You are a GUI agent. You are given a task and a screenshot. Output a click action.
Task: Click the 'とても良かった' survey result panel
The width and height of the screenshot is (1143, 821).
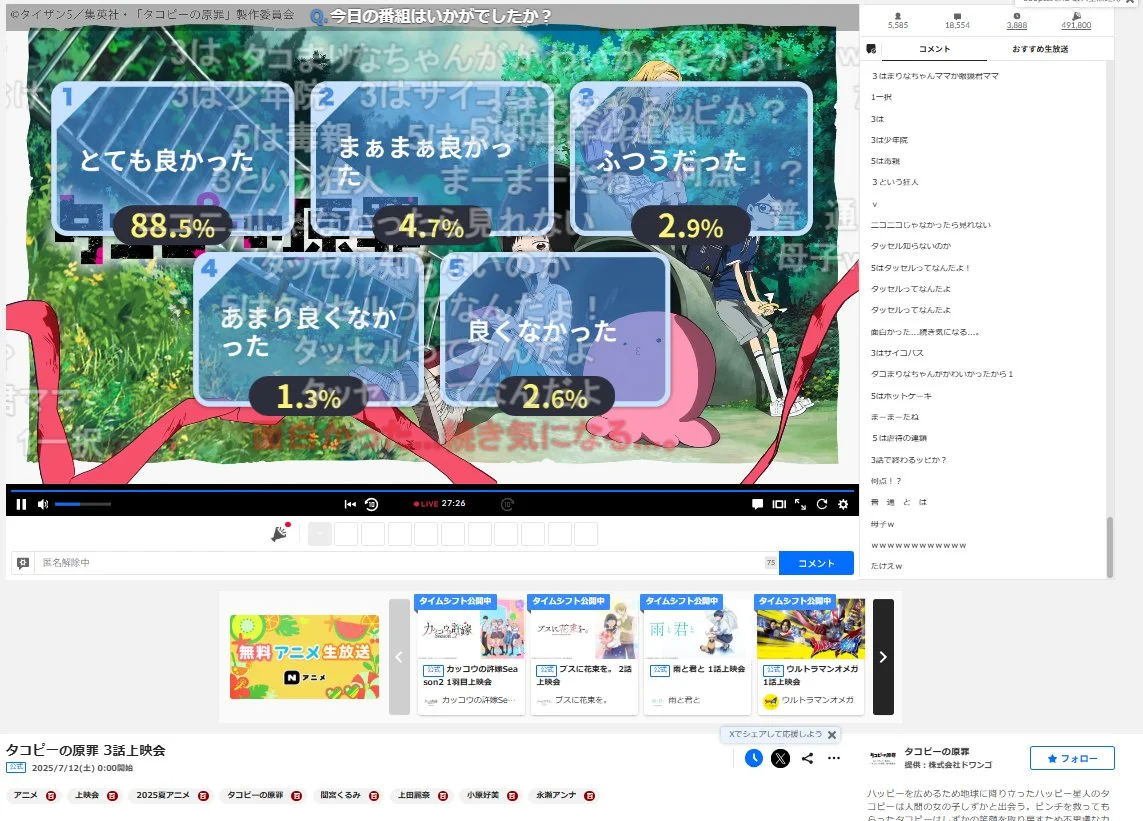click(172, 158)
